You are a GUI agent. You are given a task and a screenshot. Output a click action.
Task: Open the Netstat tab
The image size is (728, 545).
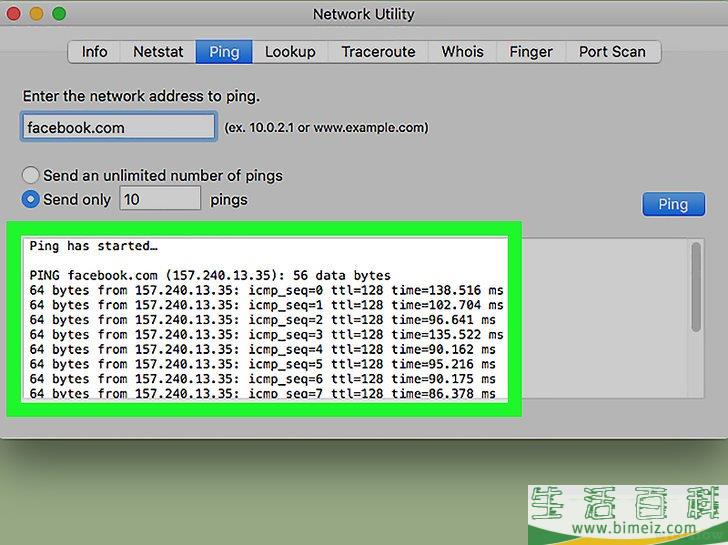coord(158,52)
